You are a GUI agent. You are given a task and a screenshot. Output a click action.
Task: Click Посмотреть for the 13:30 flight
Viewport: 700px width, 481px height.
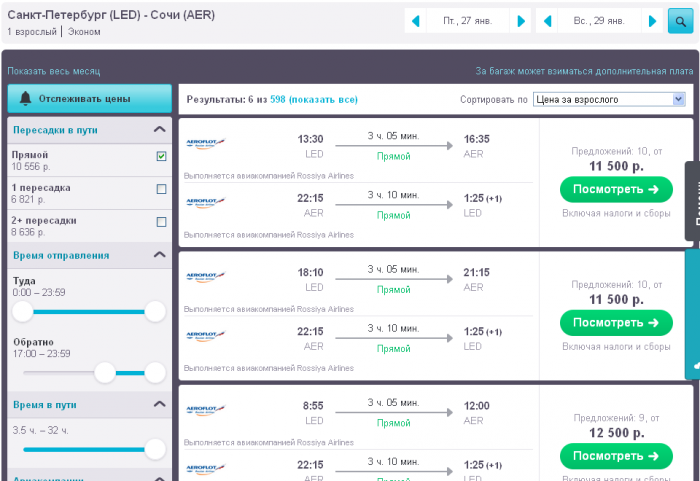point(616,189)
